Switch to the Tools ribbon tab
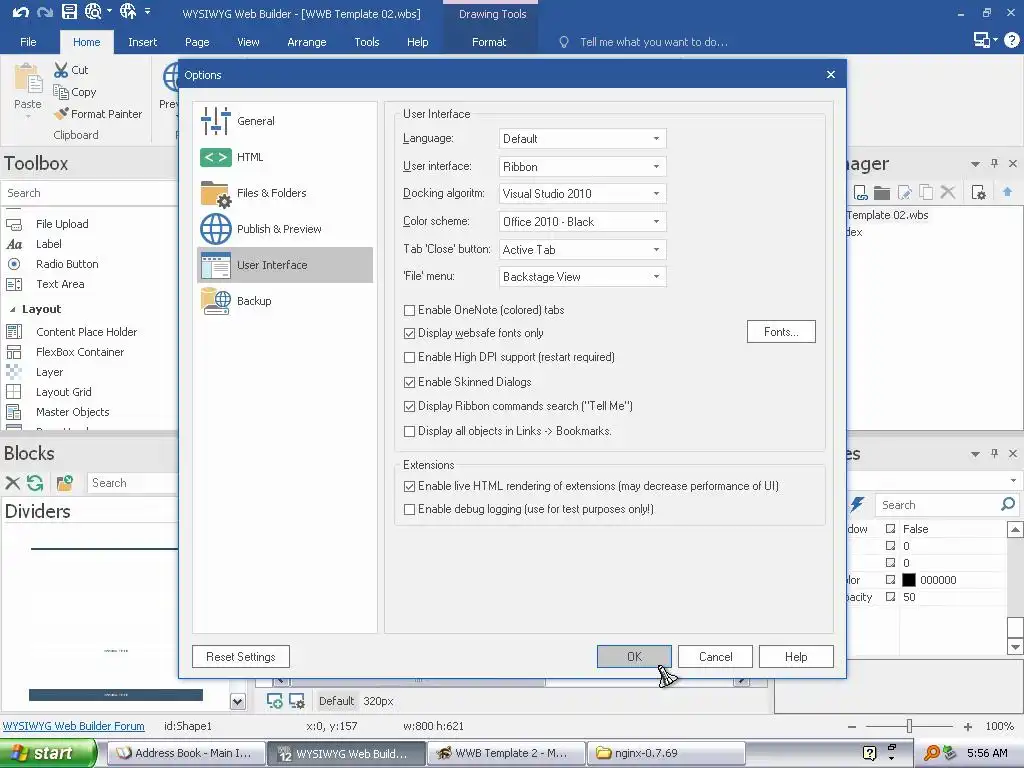This screenshot has height=768, width=1024. 366,42
